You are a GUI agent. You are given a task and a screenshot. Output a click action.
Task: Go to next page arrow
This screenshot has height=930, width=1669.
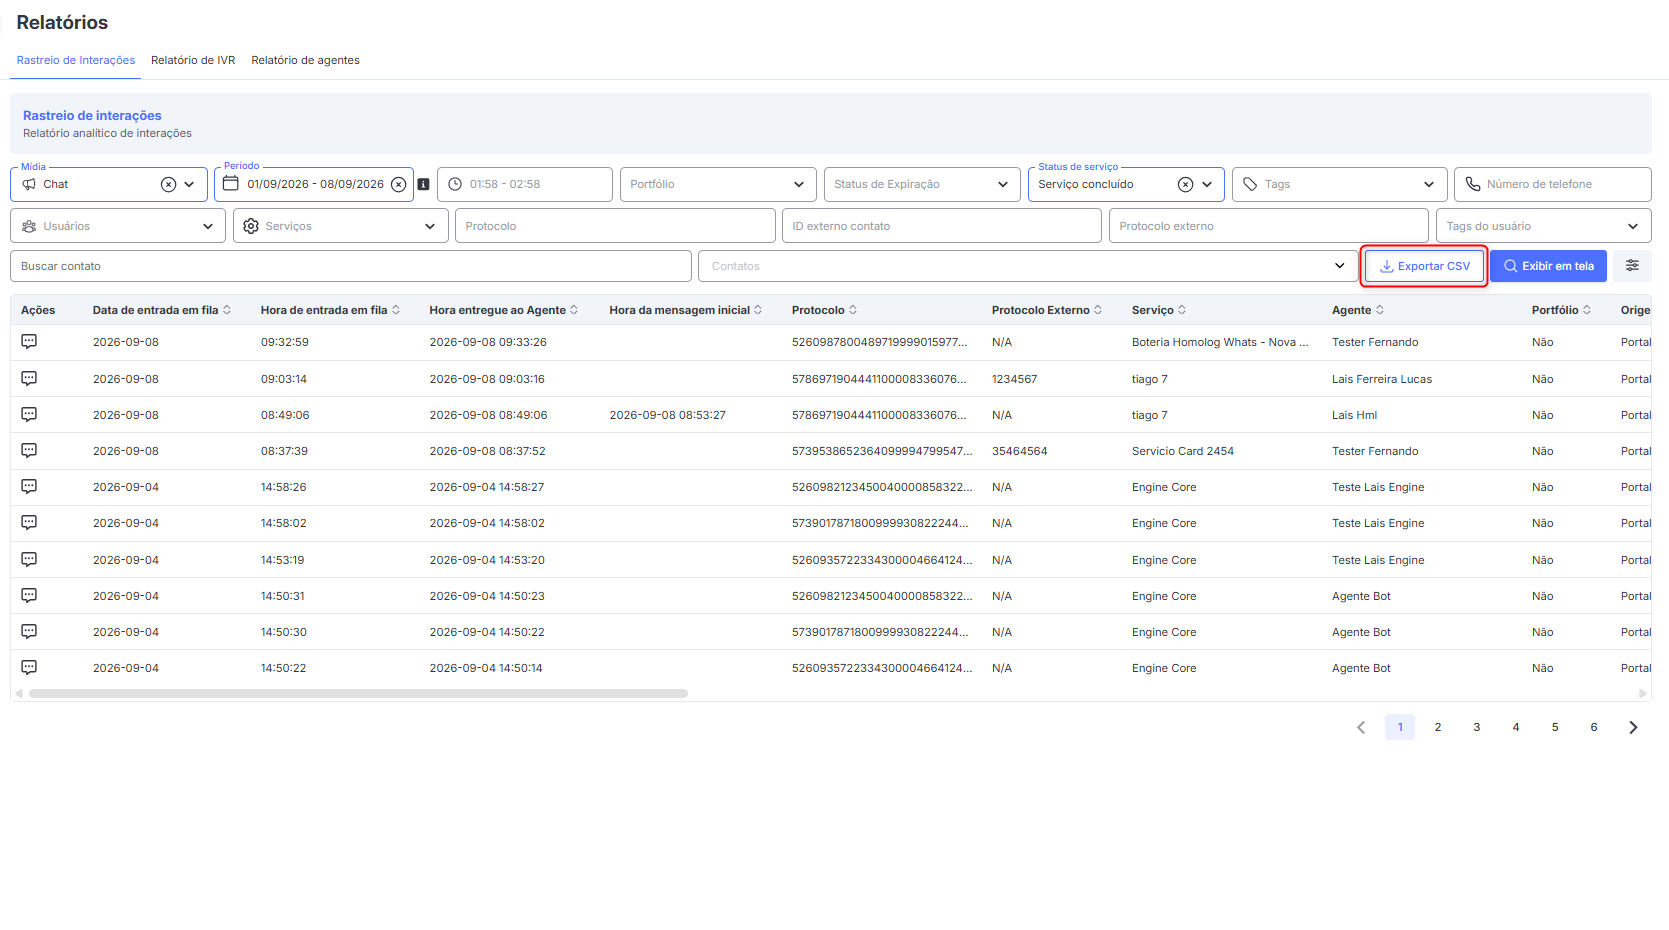tap(1633, 727)
